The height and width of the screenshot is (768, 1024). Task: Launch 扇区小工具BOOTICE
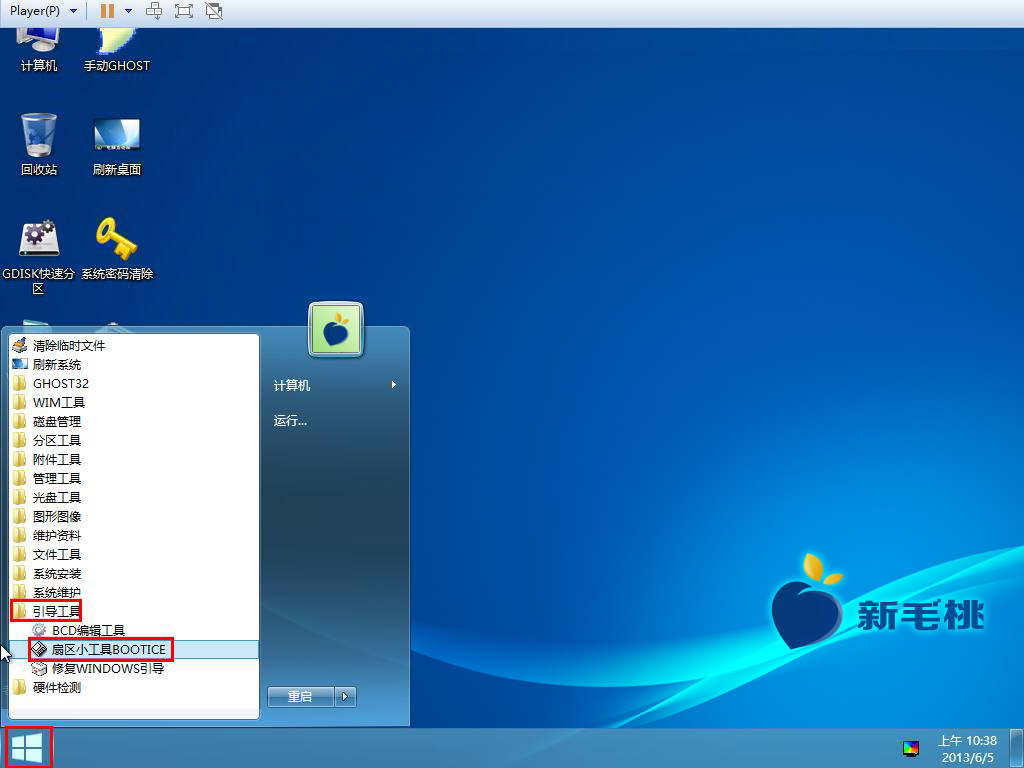point(134,649)
